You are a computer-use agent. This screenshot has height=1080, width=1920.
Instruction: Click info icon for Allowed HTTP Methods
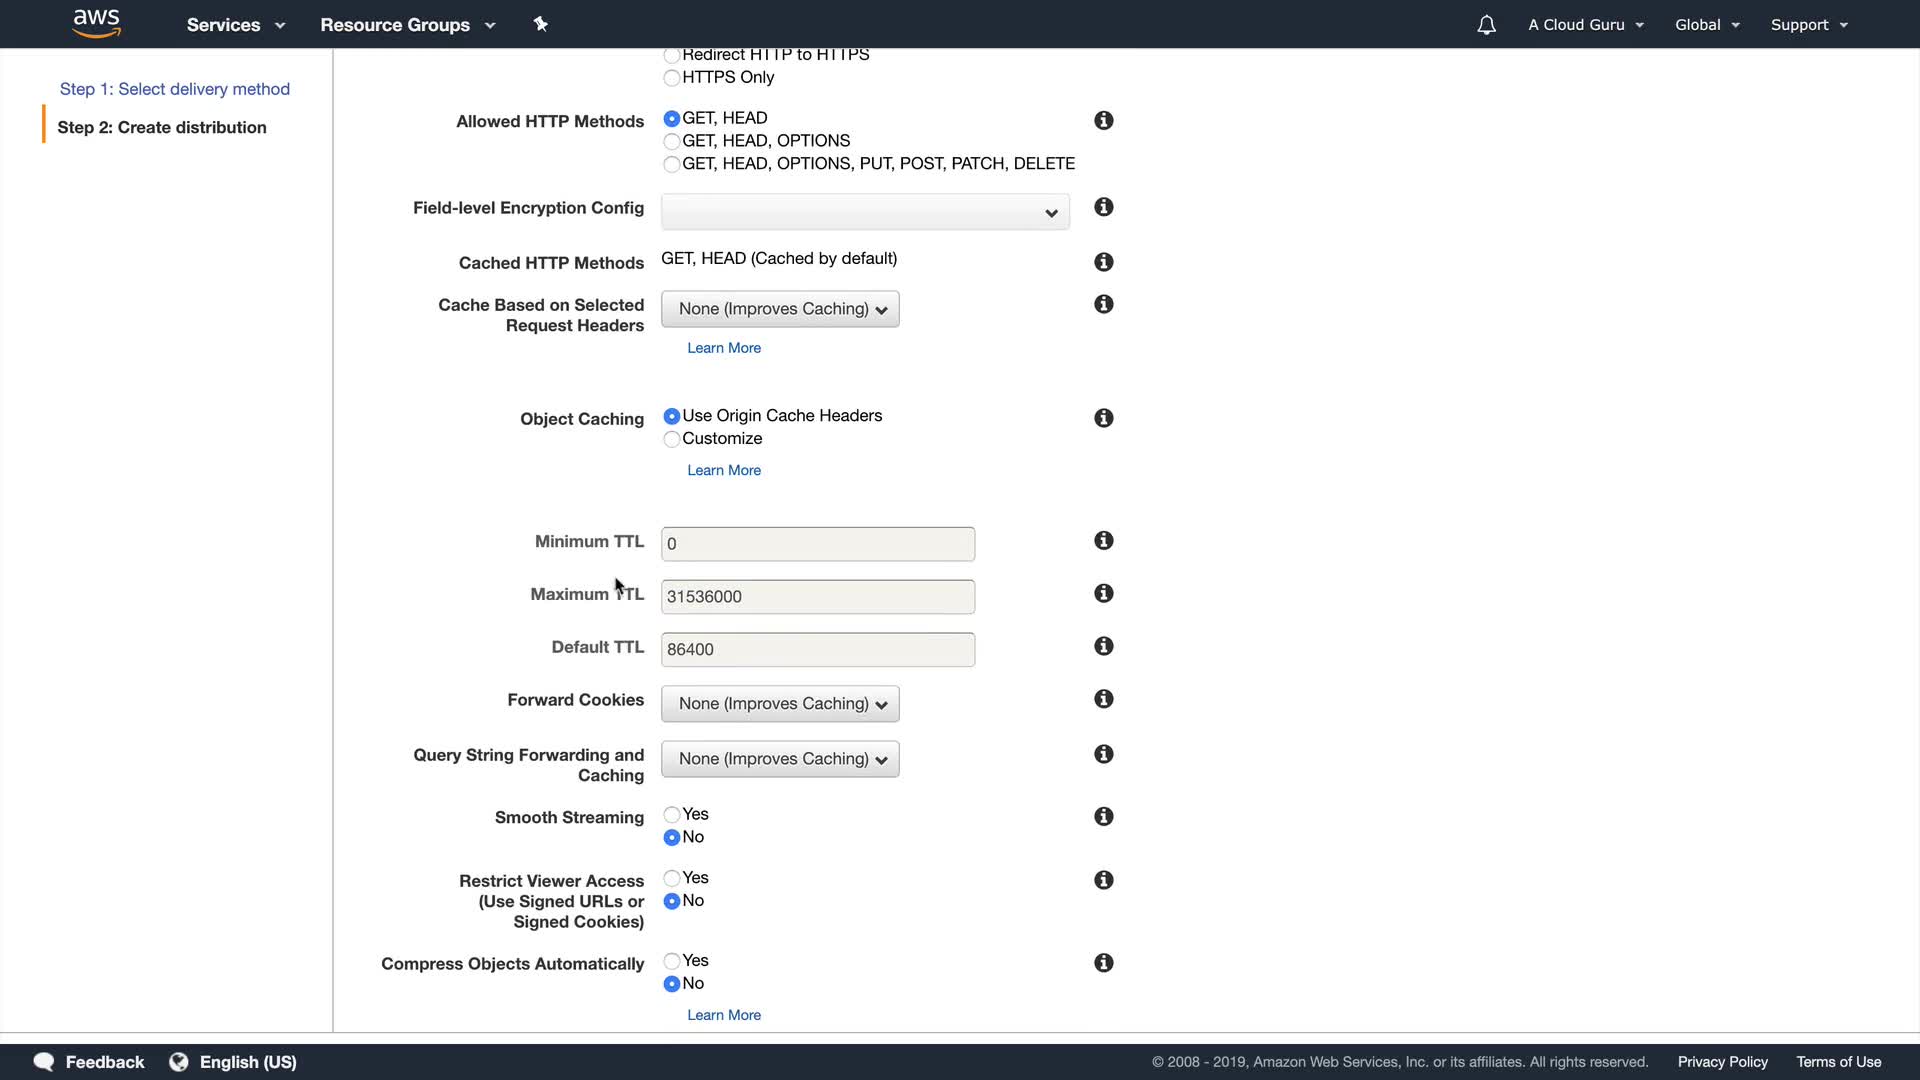(1103, 120)
